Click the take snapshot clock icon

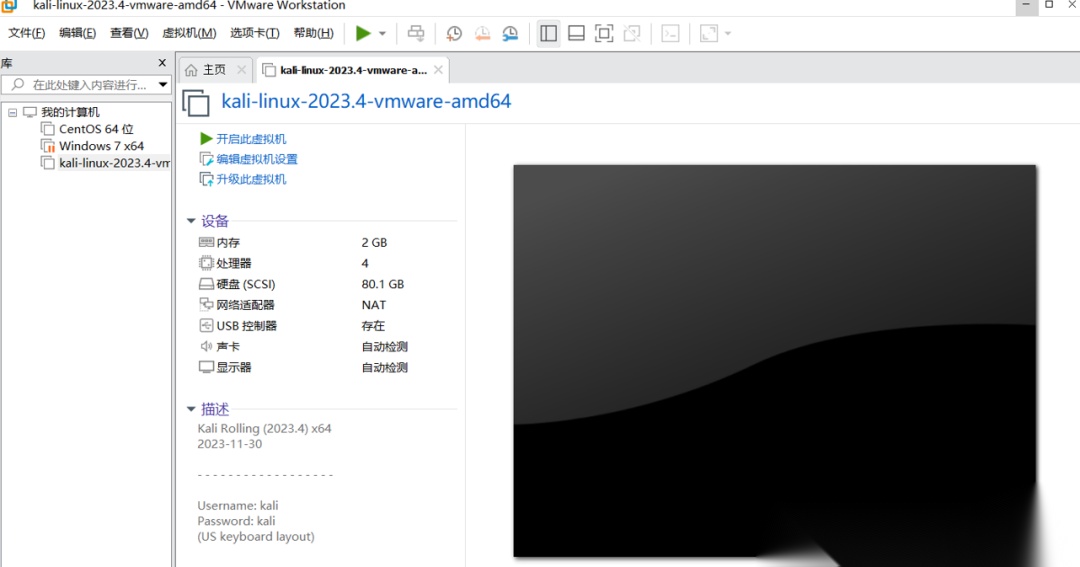454,33
